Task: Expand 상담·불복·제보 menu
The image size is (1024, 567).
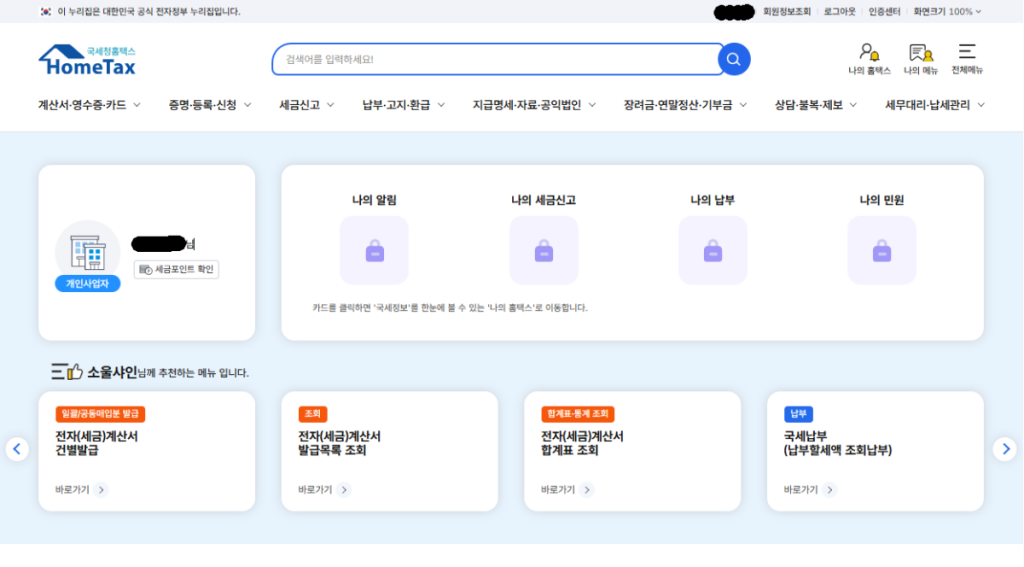Action: (x=816, y=105)
